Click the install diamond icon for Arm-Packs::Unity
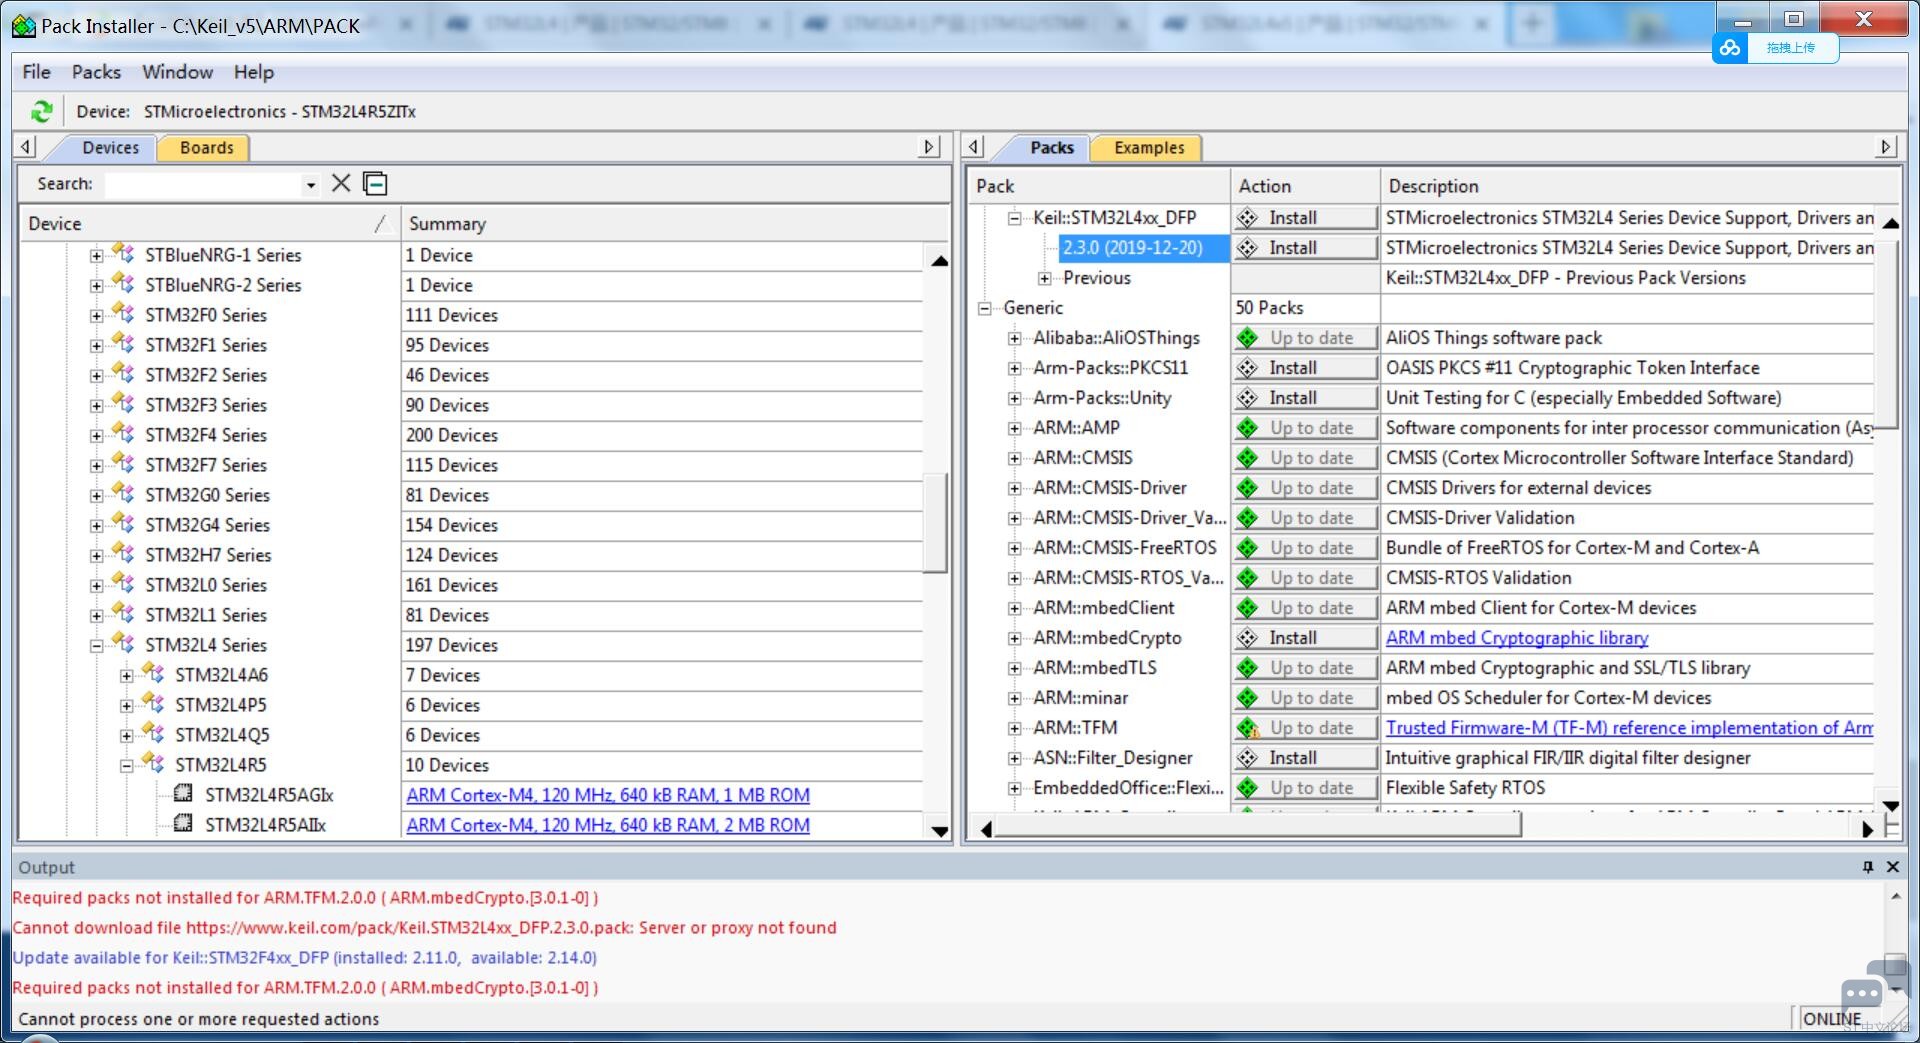 [x=1248, y=398]
